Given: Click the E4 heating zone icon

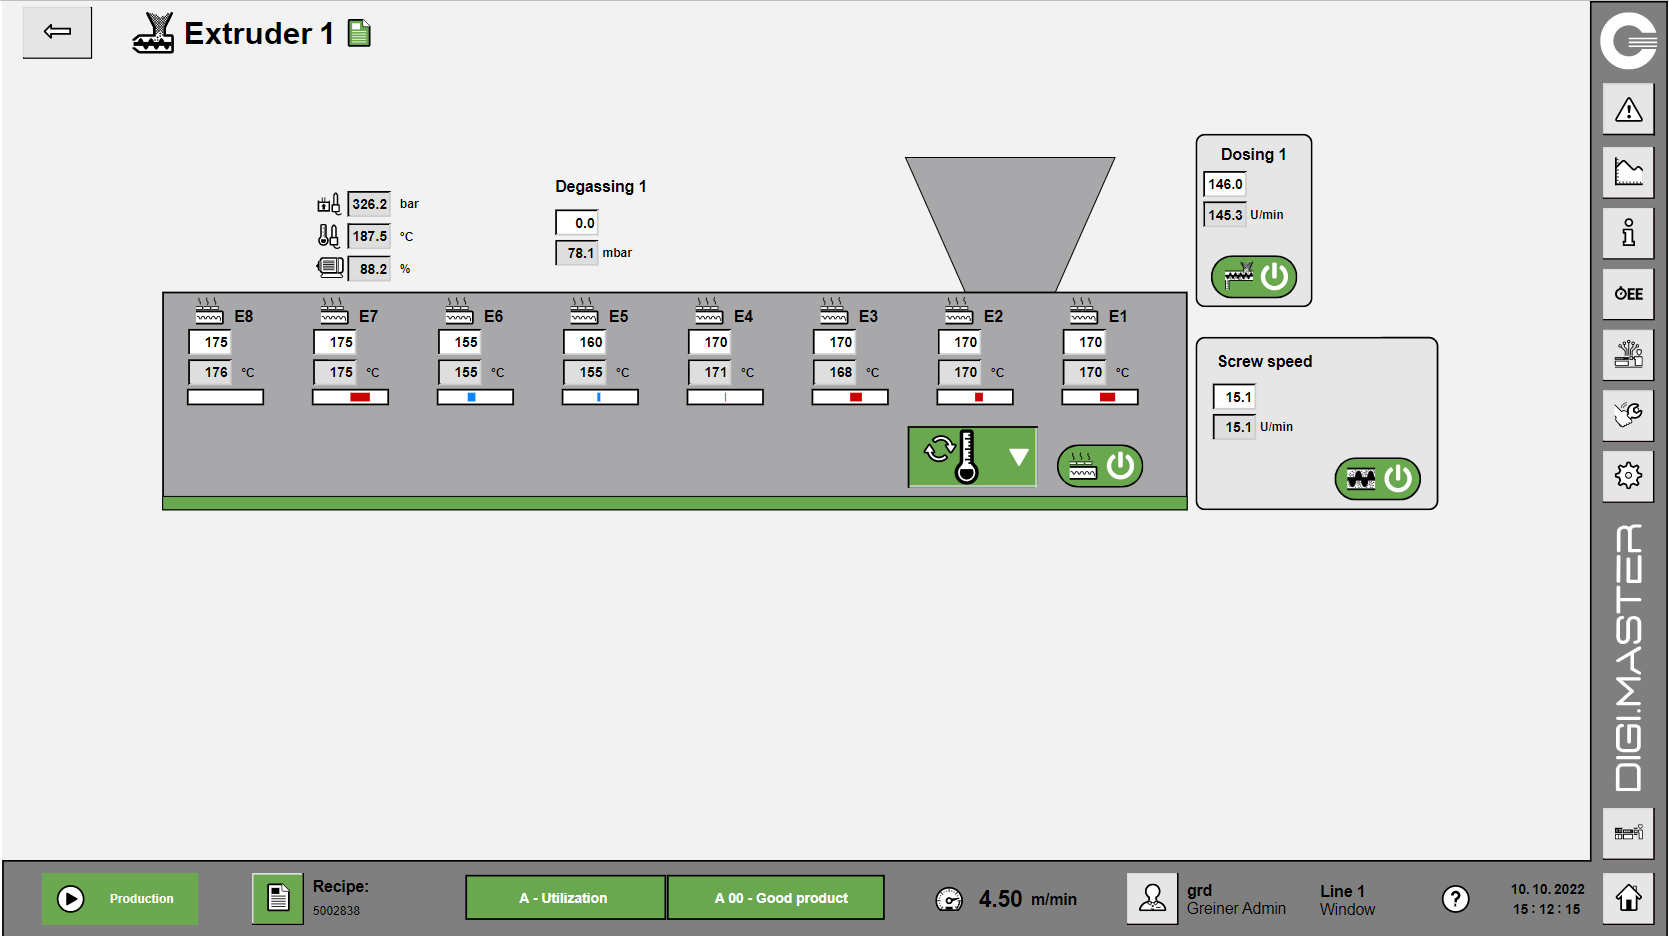Looking at the screenshot, I should [x=709, y=311].
